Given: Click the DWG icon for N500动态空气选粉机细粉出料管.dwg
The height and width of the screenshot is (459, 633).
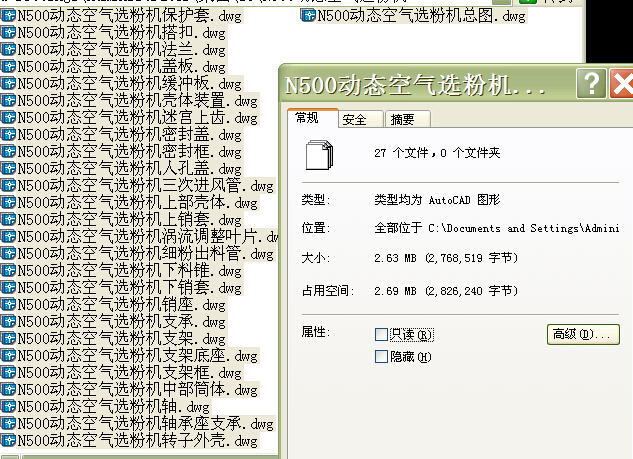Looking at the screenshot, I should click(8, 253).
